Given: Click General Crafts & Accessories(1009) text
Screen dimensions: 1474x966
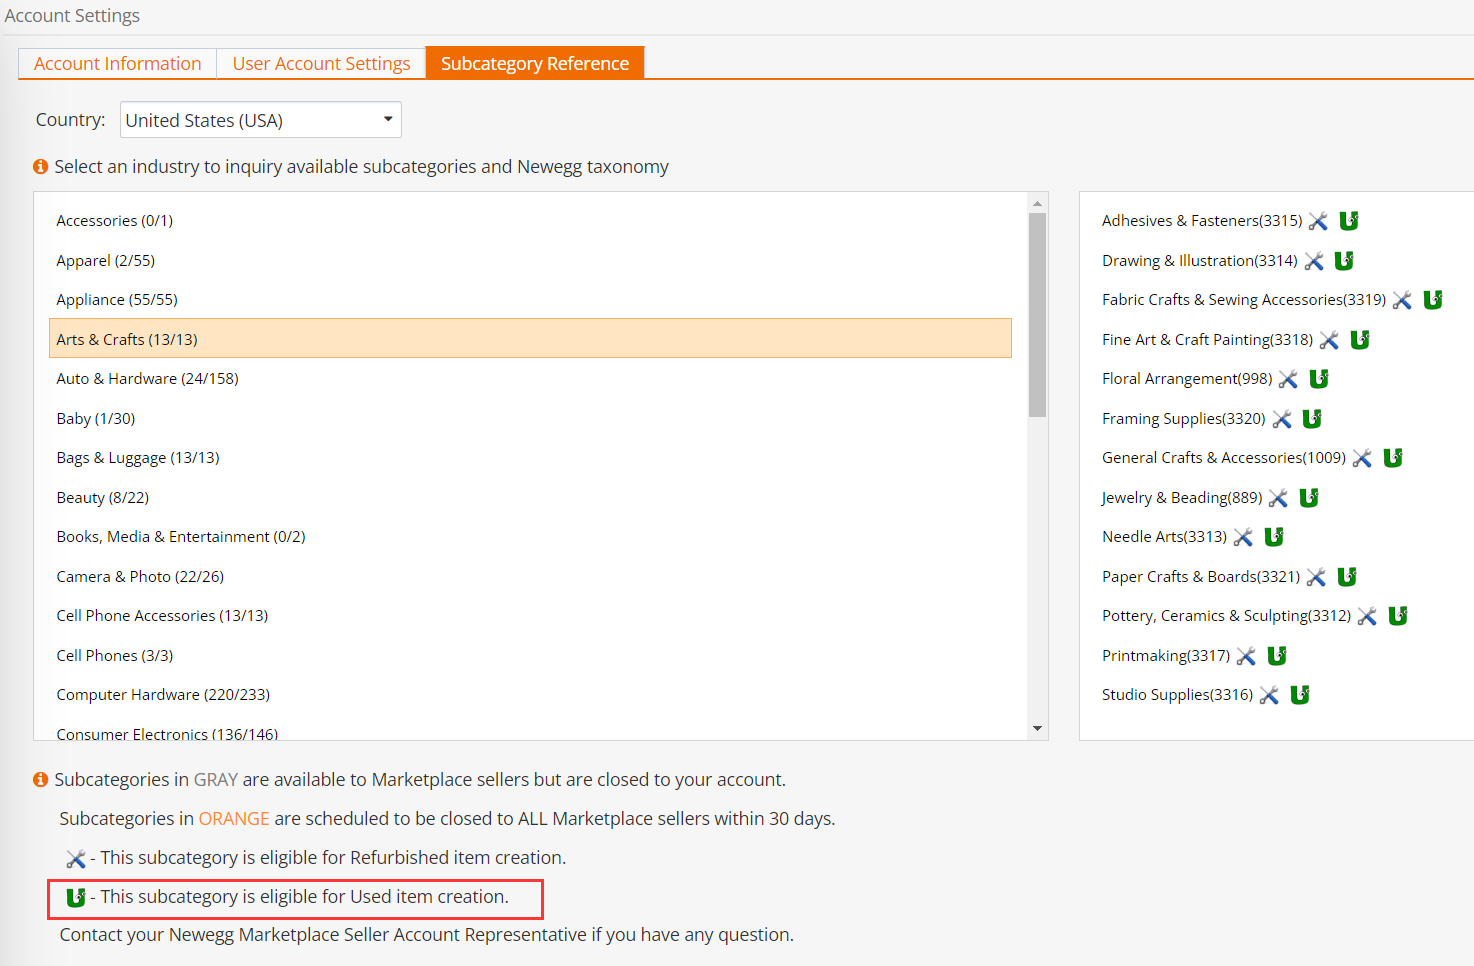Looking at the screenshot, I should (x=1224, y=458).
